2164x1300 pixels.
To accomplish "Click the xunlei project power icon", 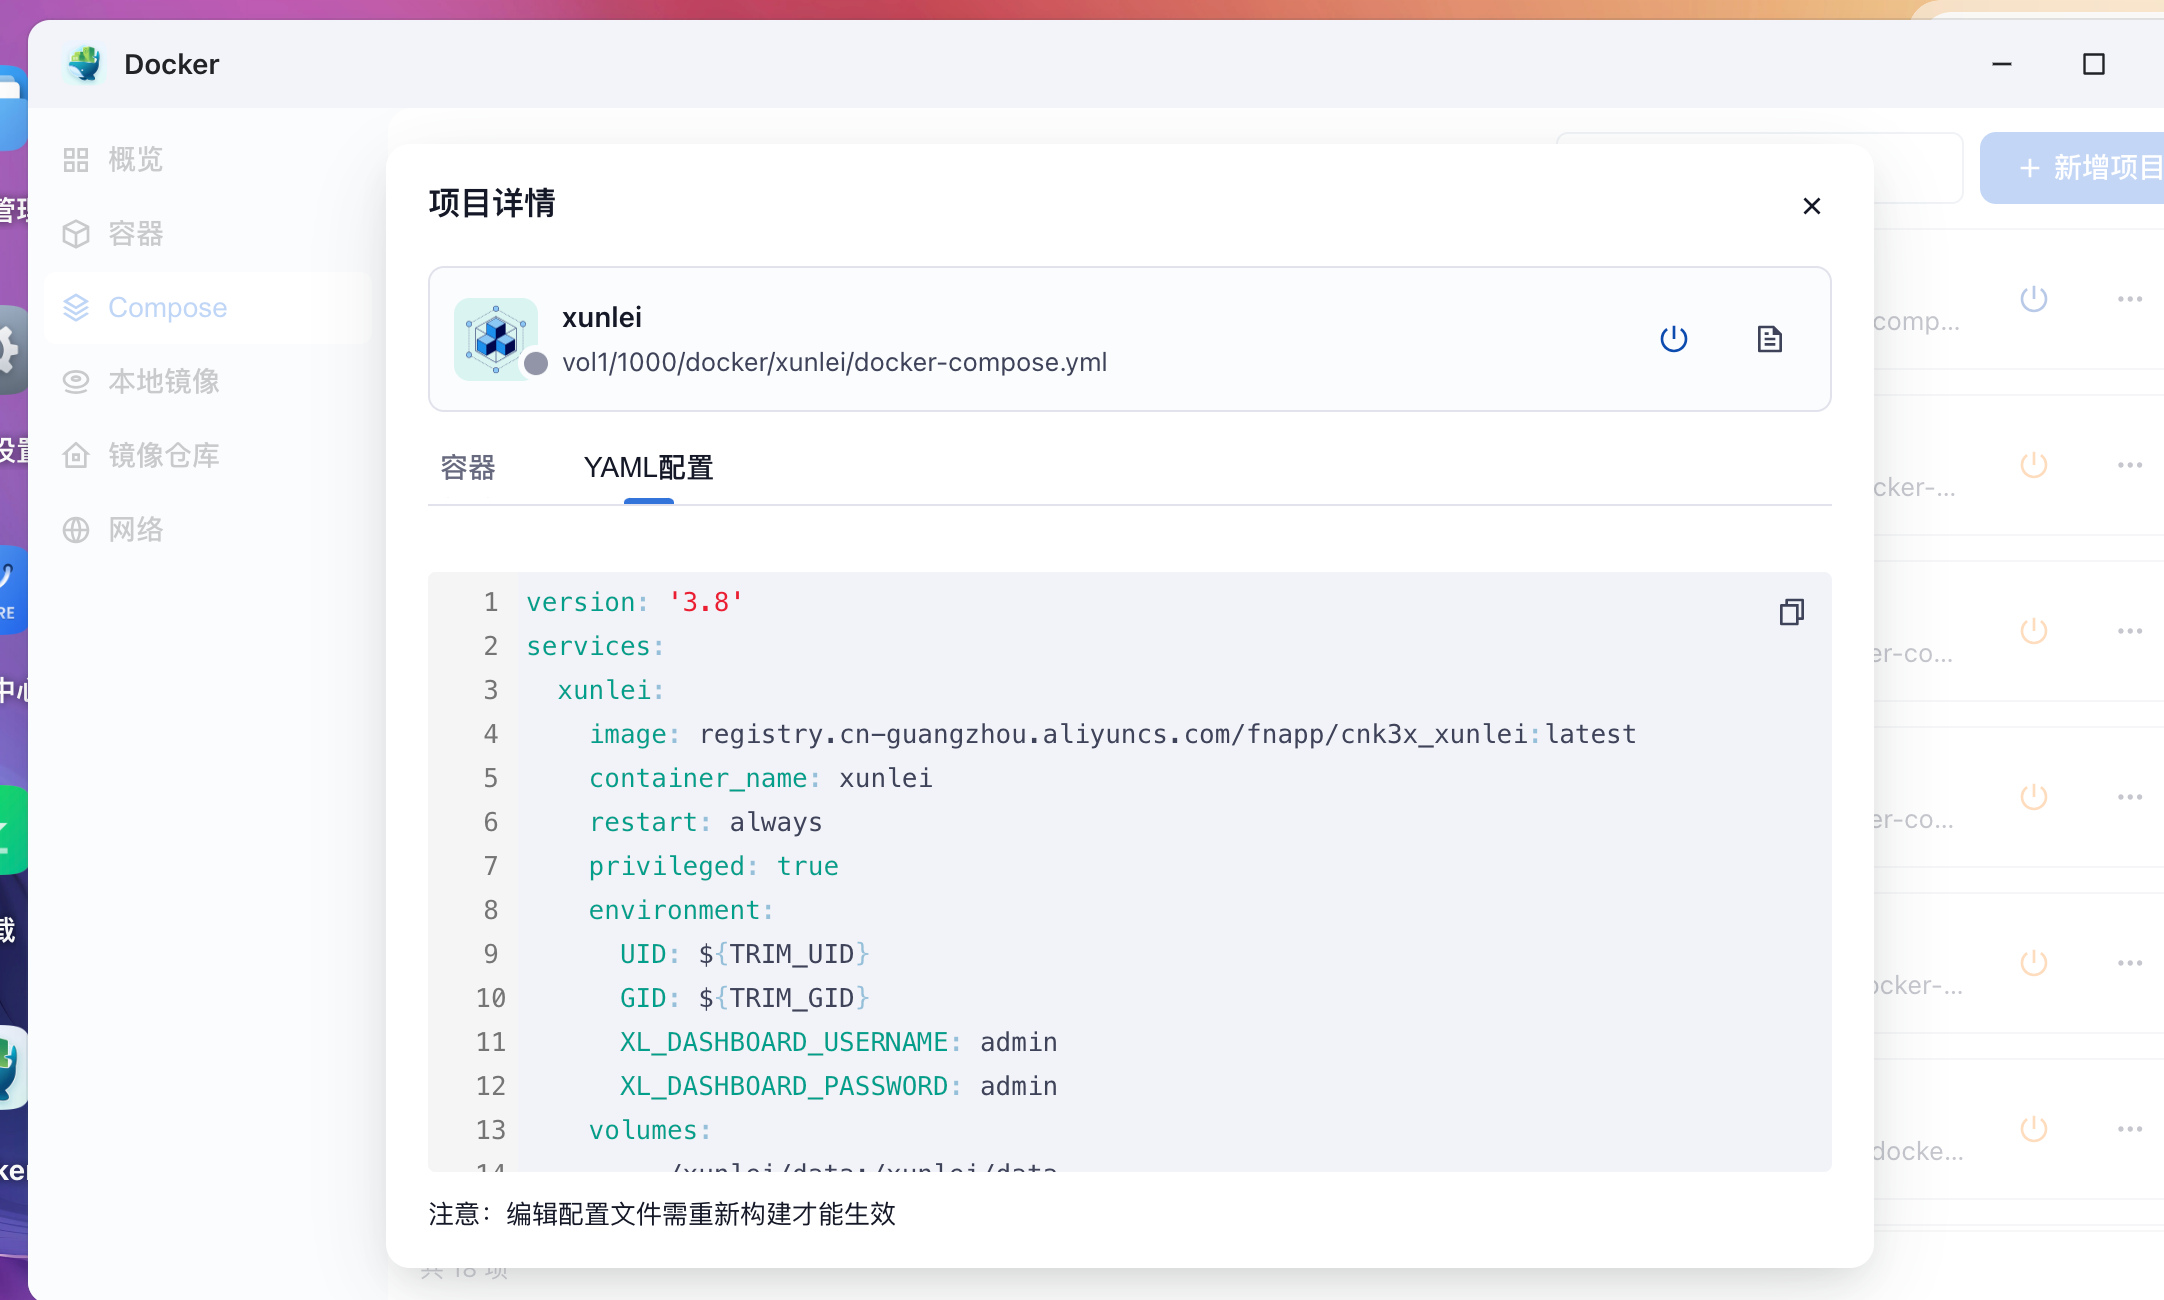I will 1674,339.
